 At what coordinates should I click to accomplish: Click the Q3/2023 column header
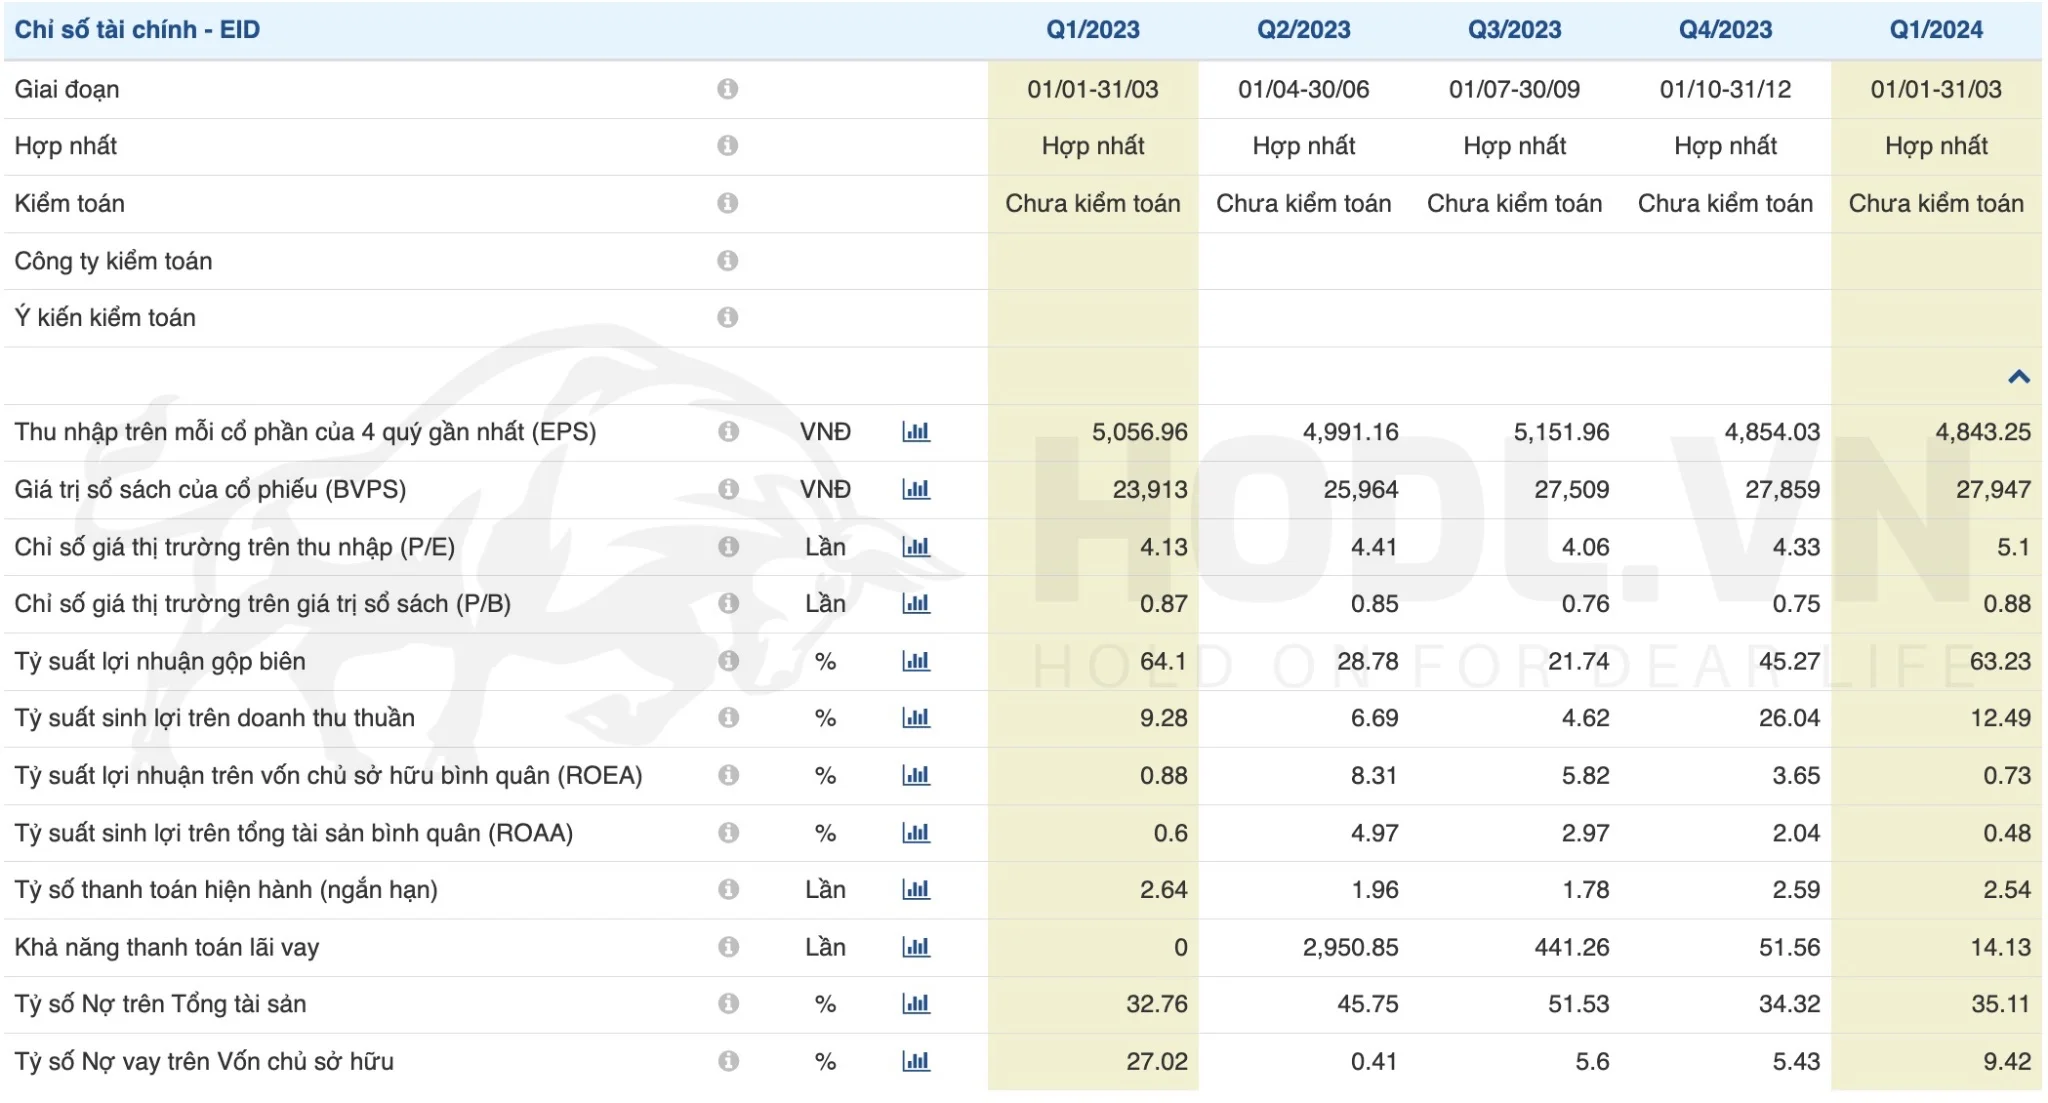pos(1514,30)
